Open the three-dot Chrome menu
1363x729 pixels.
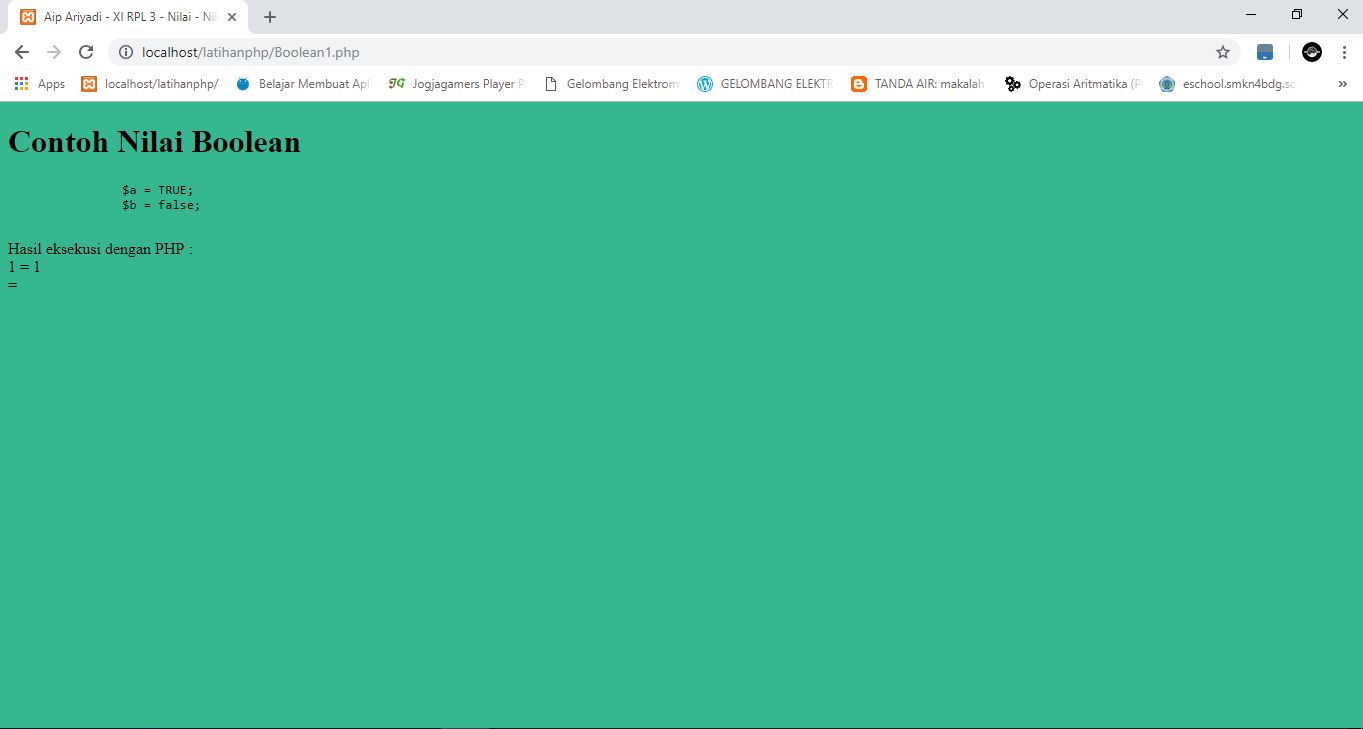(1345, 51)
